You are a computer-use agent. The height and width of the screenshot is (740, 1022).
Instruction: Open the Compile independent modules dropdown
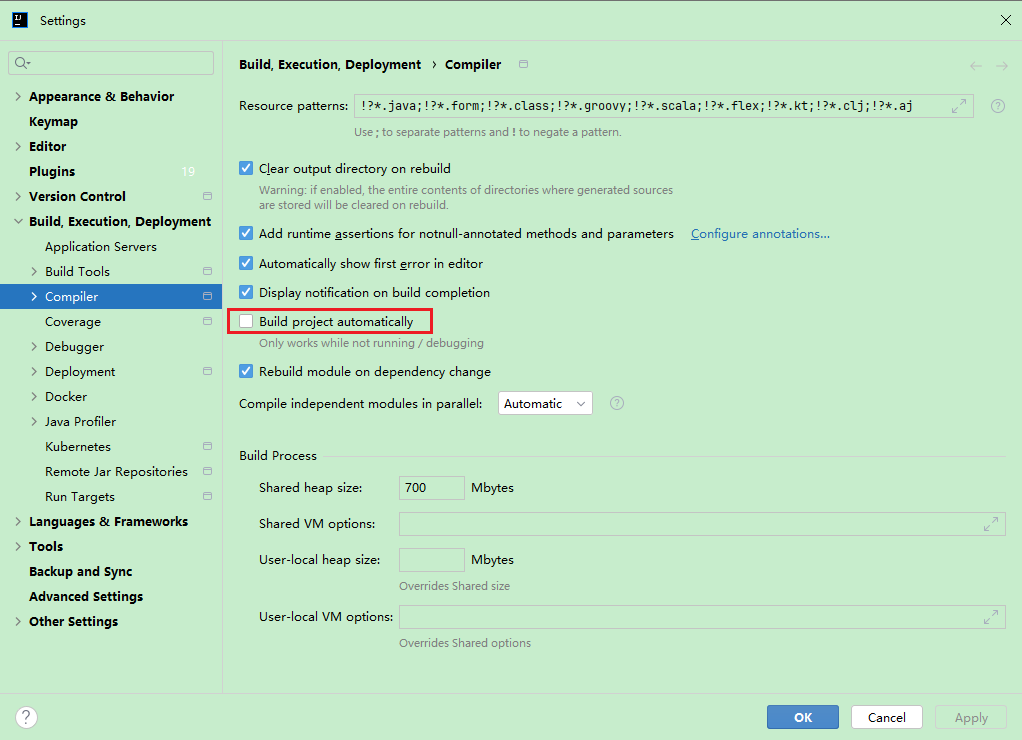tap(545, 403)
